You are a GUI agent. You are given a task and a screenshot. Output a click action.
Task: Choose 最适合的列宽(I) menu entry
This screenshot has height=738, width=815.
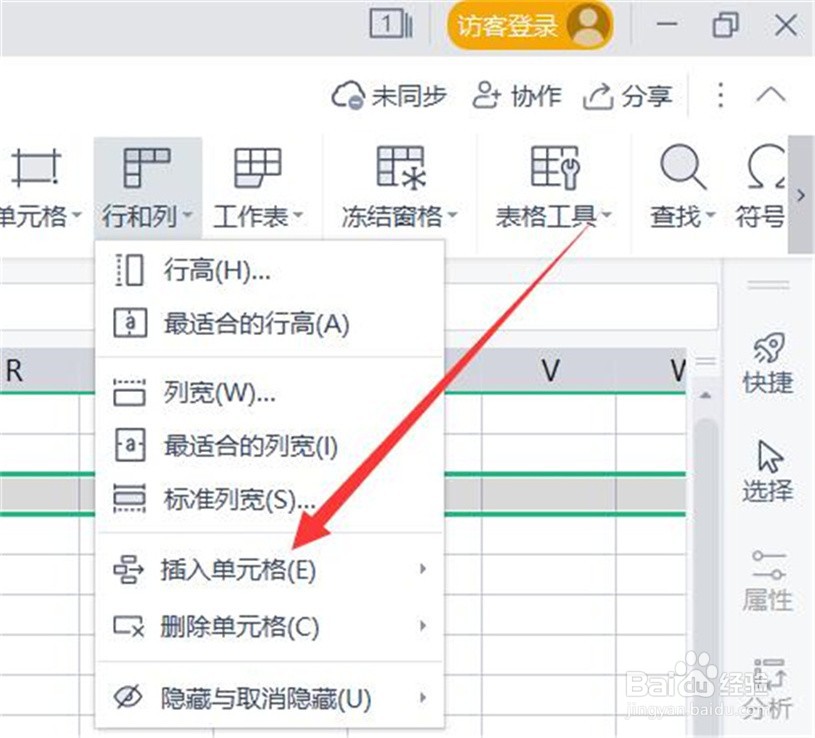point(270,445)
